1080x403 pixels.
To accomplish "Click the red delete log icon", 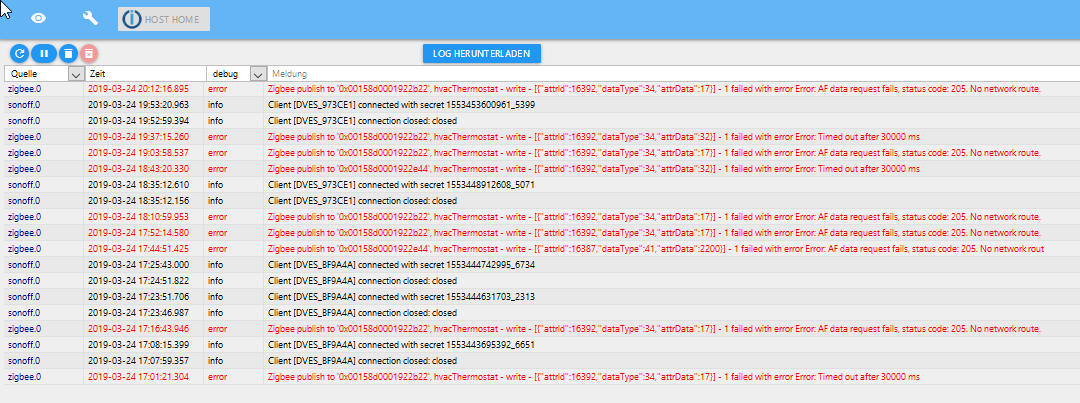I will 89,53.
